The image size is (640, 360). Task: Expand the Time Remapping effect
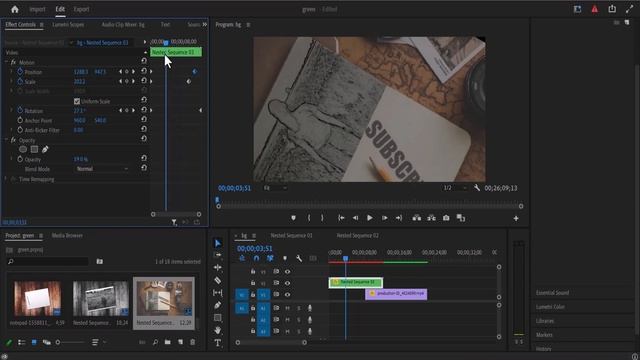click(x=6, y=179)
